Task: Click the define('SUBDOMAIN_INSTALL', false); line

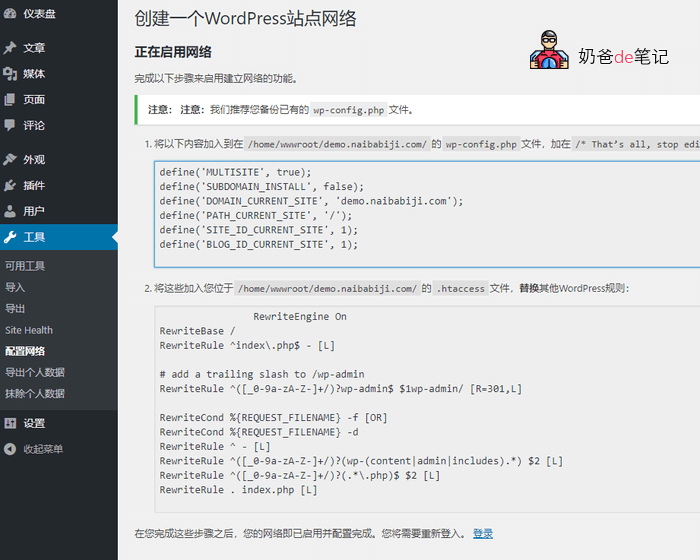Action: [x=262, y=187]
